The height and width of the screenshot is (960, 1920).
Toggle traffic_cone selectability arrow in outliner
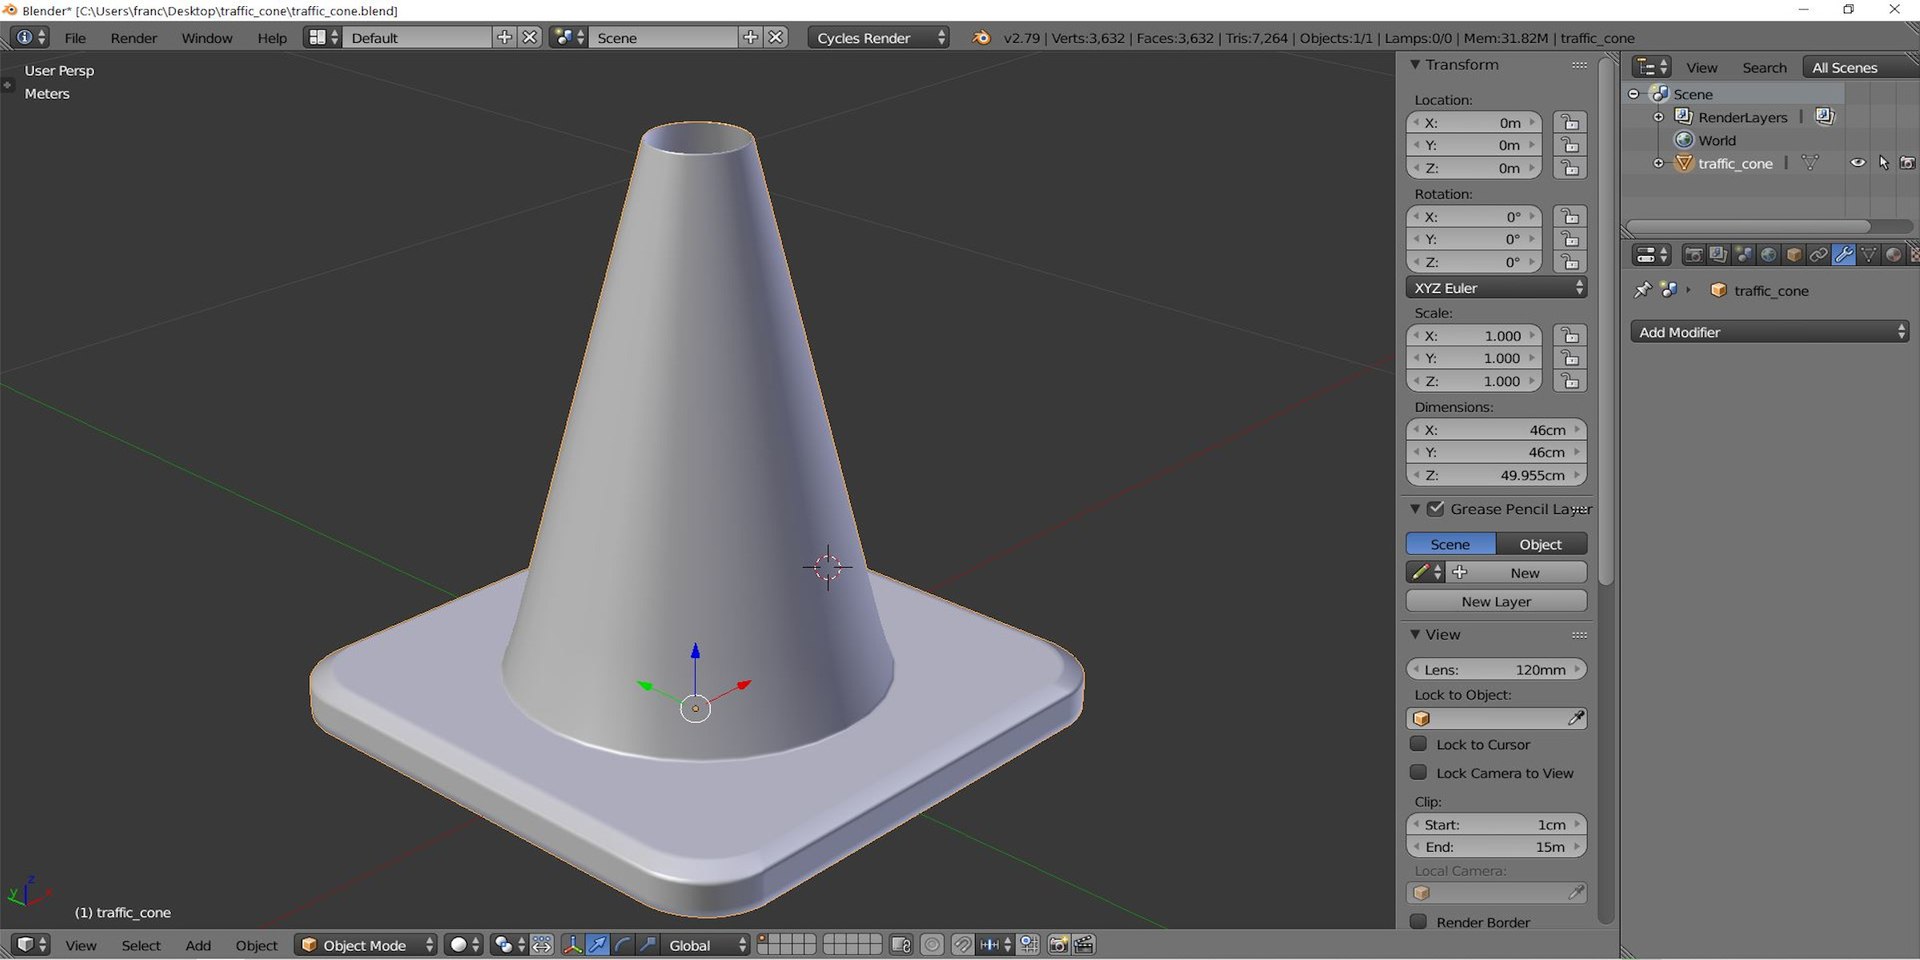1883,163
